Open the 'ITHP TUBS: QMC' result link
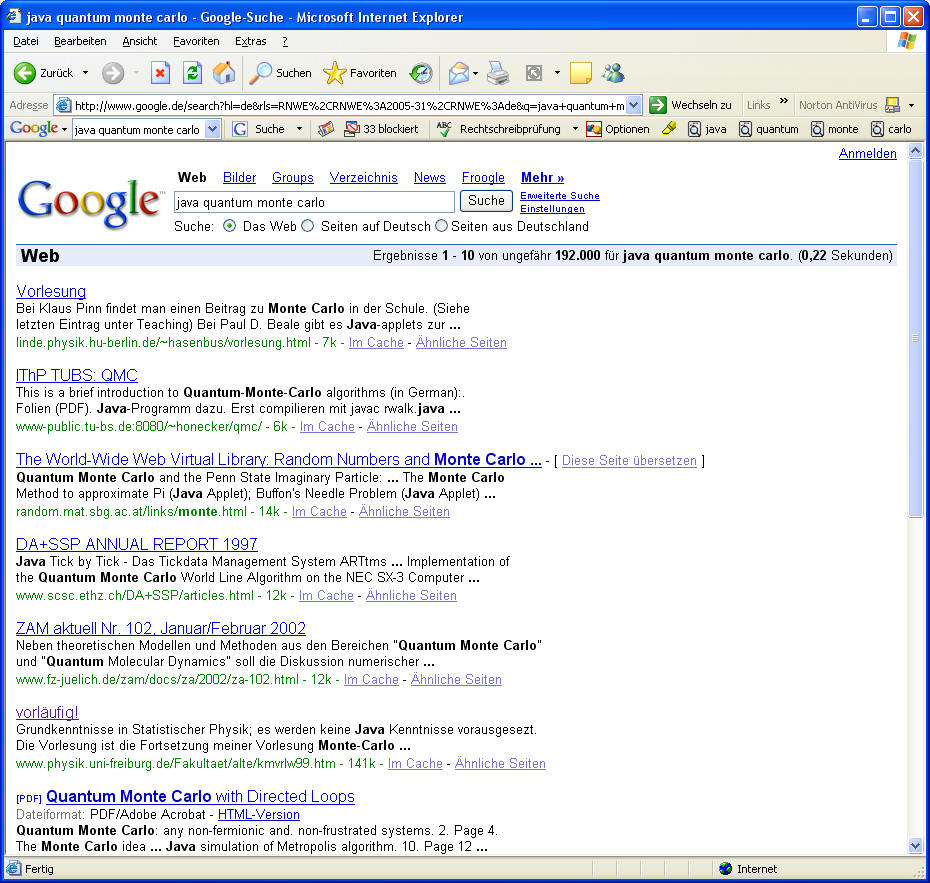930x883 pixels. (77, 375)
